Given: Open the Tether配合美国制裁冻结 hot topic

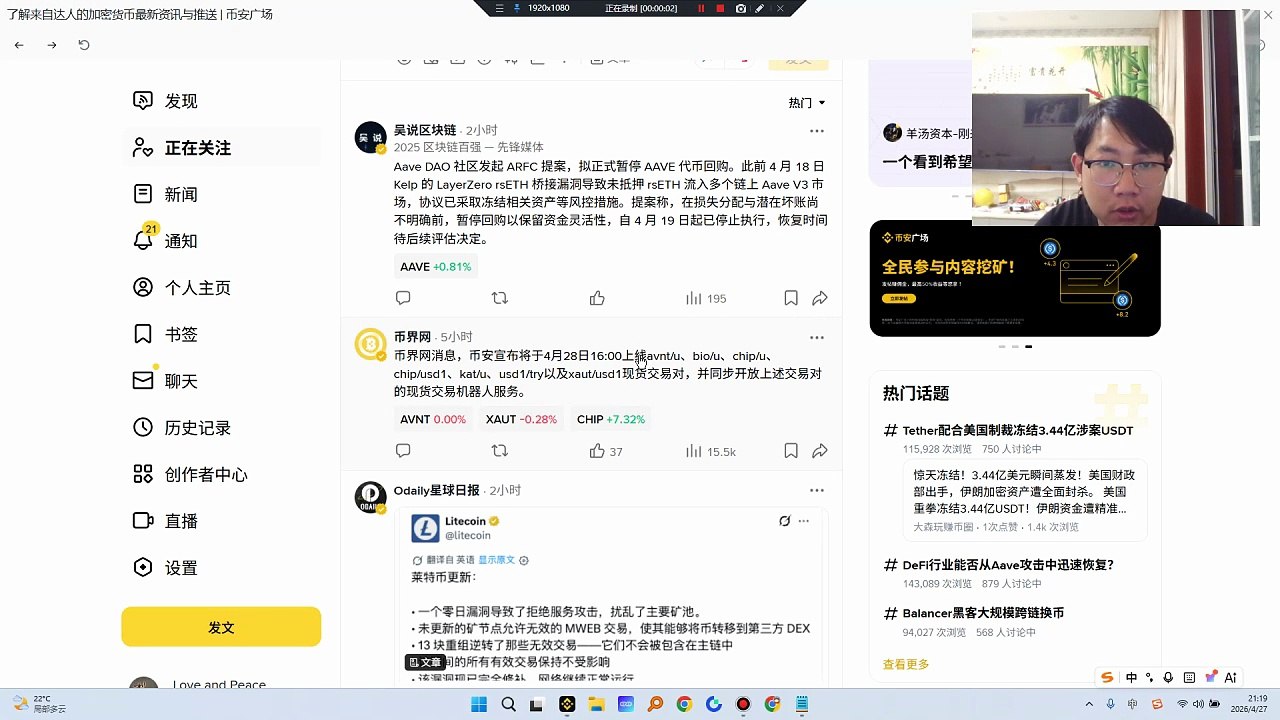Looking at the screenshot, I should [x=1018, y=431].
